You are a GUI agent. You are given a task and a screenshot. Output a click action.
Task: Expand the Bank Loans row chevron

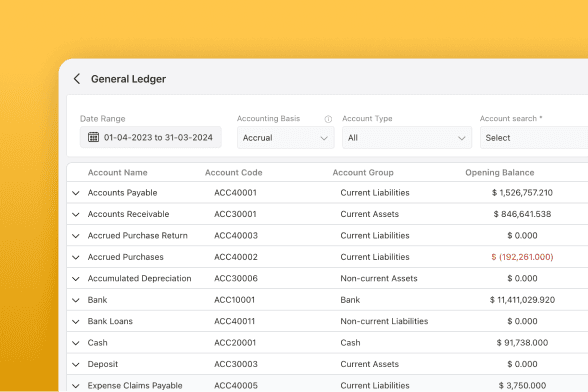(x=76, y=321)
